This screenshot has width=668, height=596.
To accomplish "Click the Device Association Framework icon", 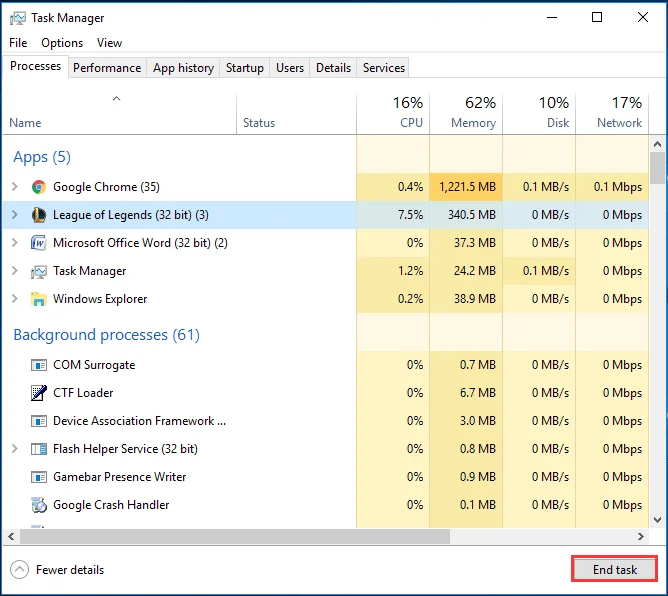I will coord(39,421).
